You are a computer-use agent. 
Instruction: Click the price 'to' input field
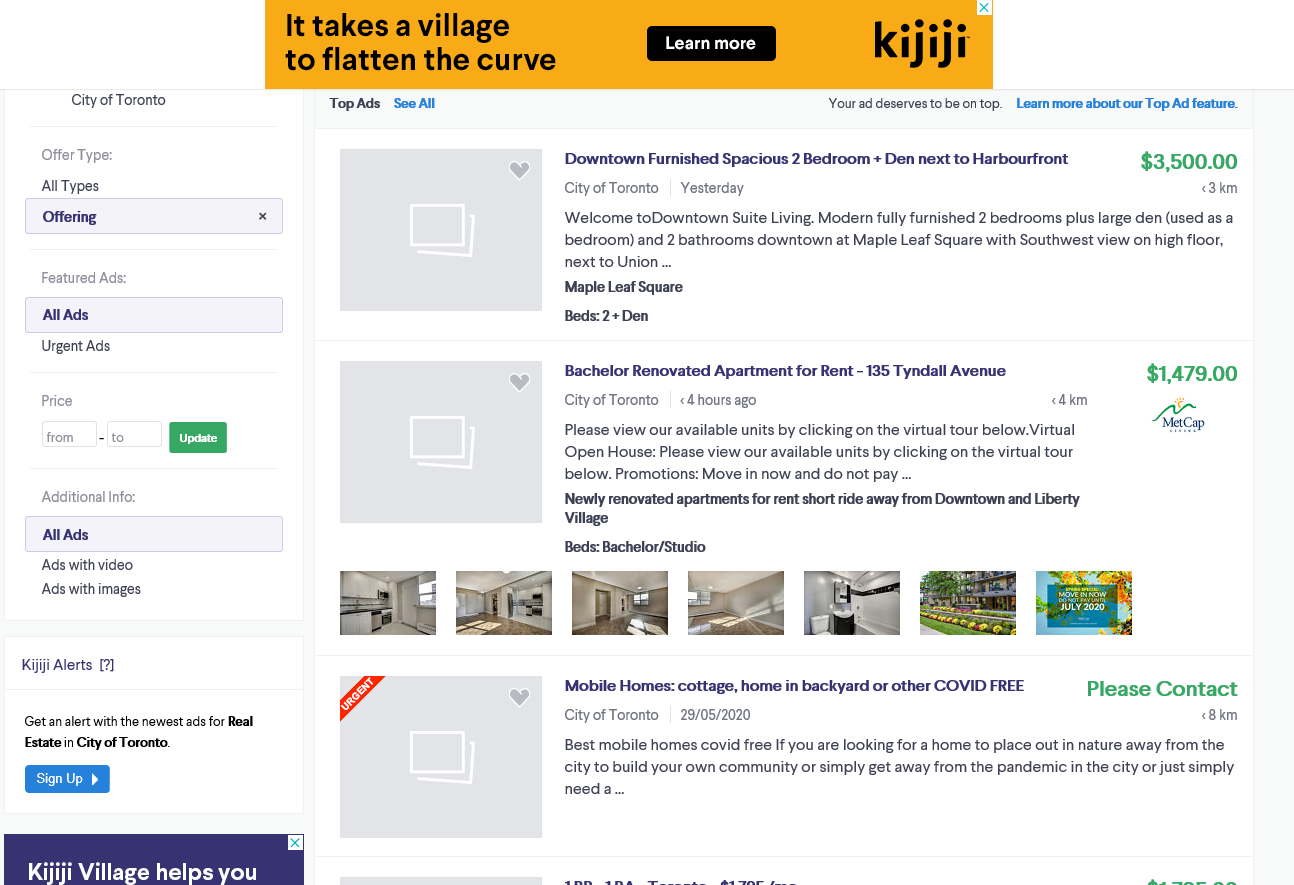click(x=134, y=436)
